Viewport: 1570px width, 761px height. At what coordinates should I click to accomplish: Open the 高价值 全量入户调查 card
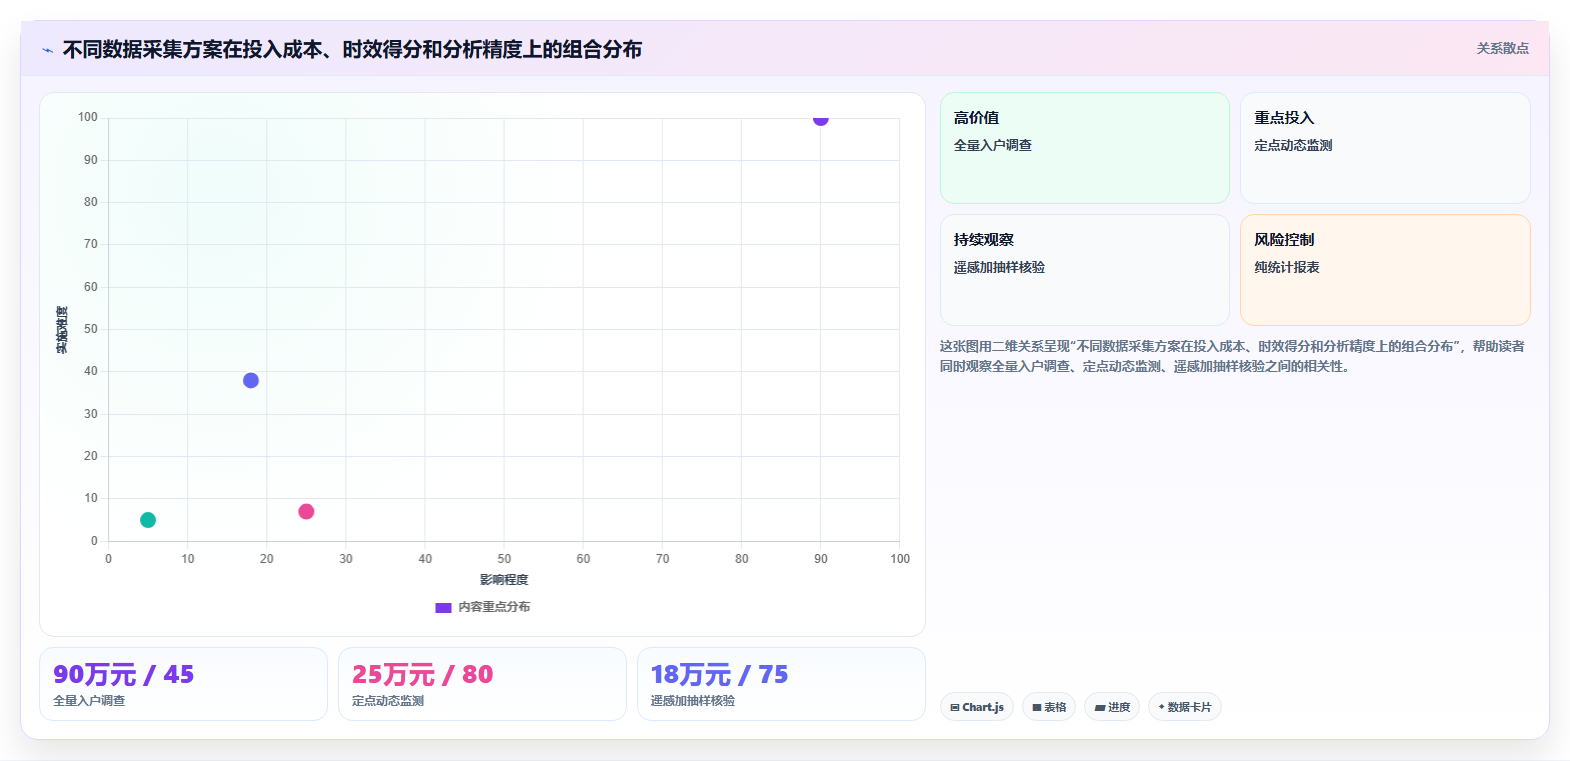tap(1084, 148)
